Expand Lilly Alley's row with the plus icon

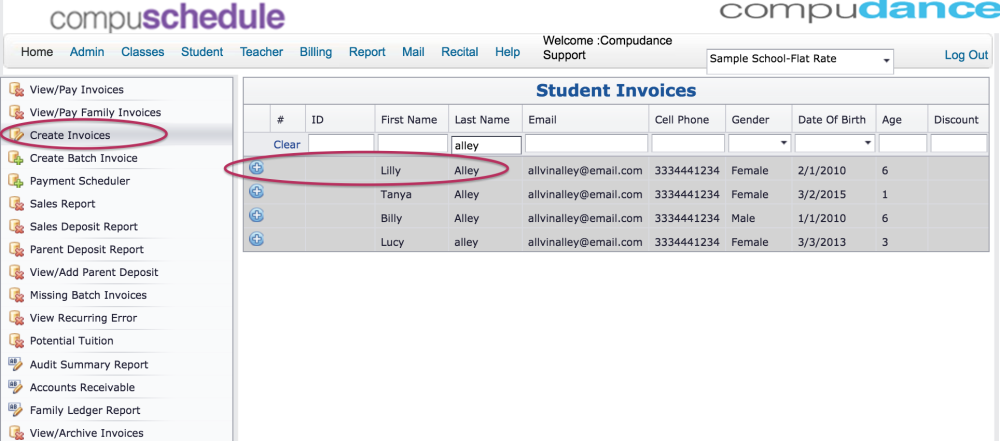click(x=256, y=168)
